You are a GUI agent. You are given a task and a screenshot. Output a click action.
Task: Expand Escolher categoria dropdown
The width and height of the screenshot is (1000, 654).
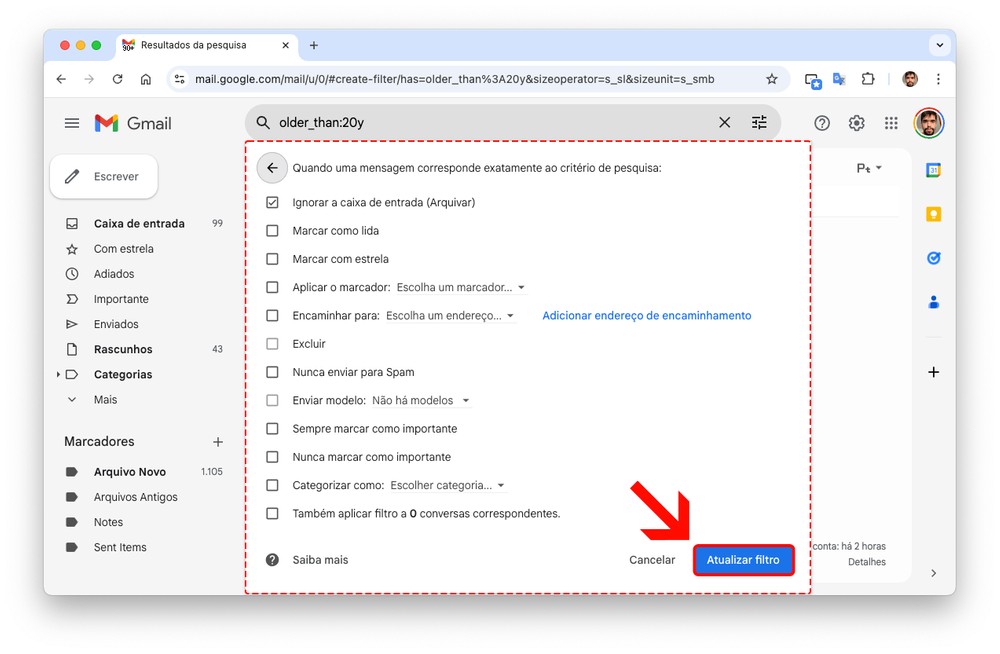pyautogui.click(x=447, y=485)
